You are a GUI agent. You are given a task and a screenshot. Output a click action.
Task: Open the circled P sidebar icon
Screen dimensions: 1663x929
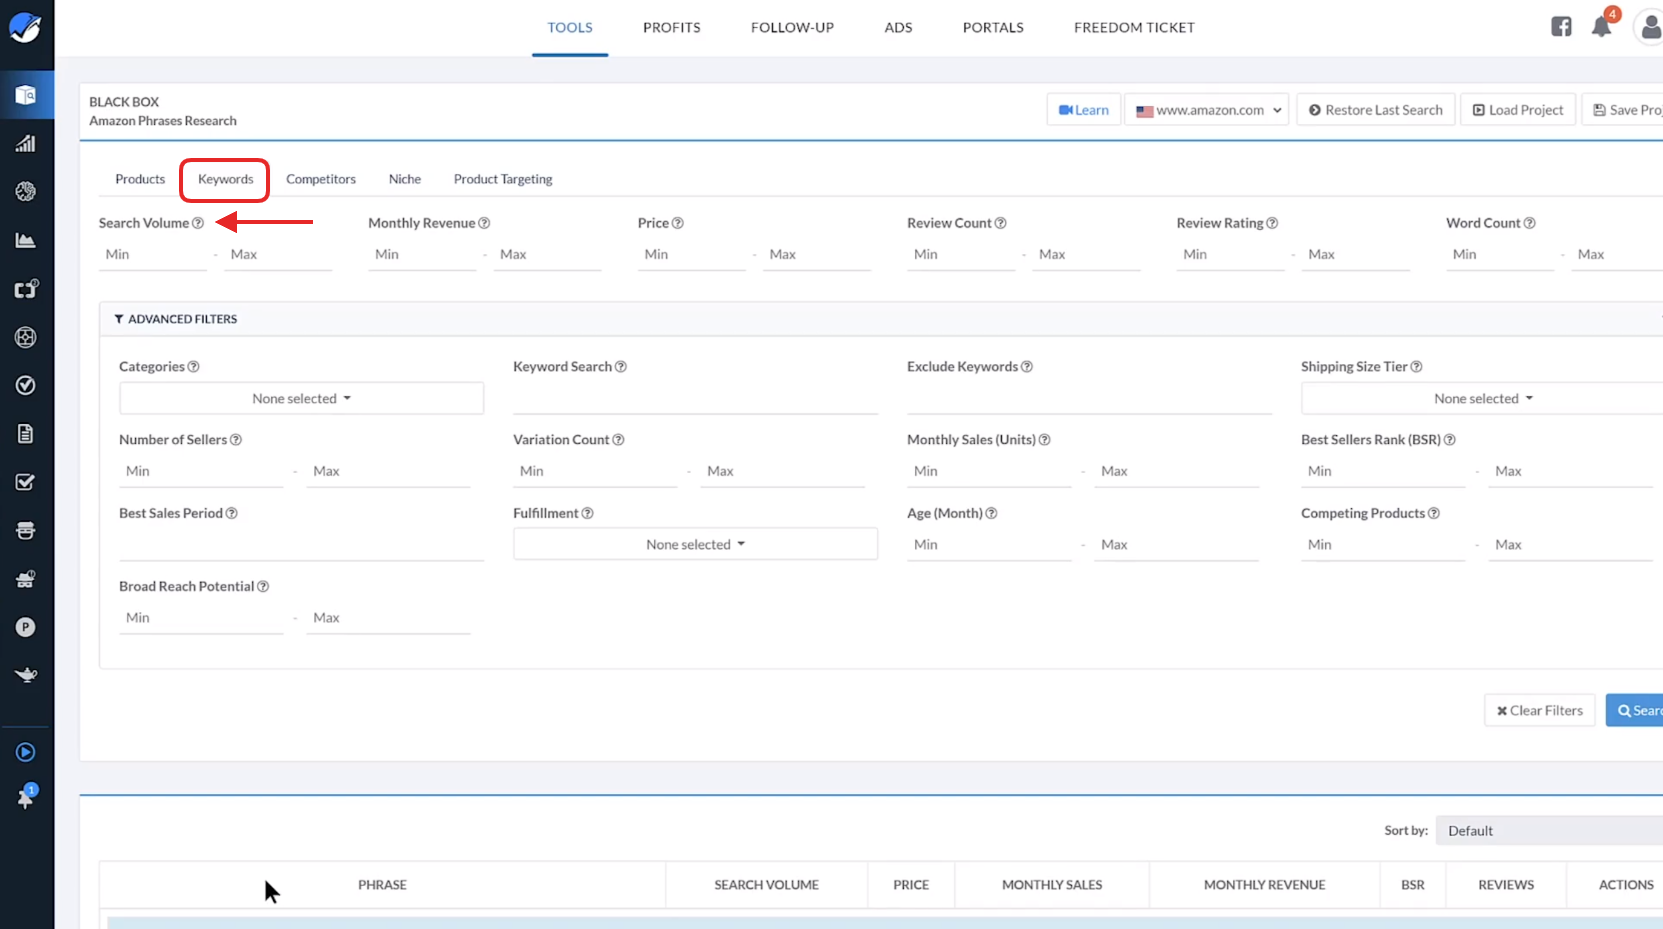(26, 627)
